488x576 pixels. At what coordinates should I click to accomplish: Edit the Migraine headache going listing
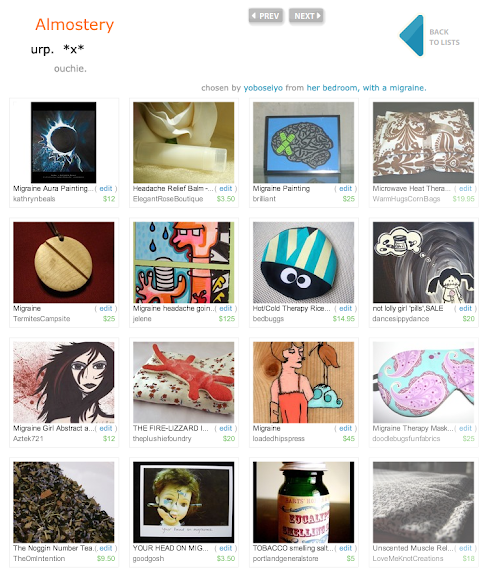pyautogui.click(x=226, y=309)
